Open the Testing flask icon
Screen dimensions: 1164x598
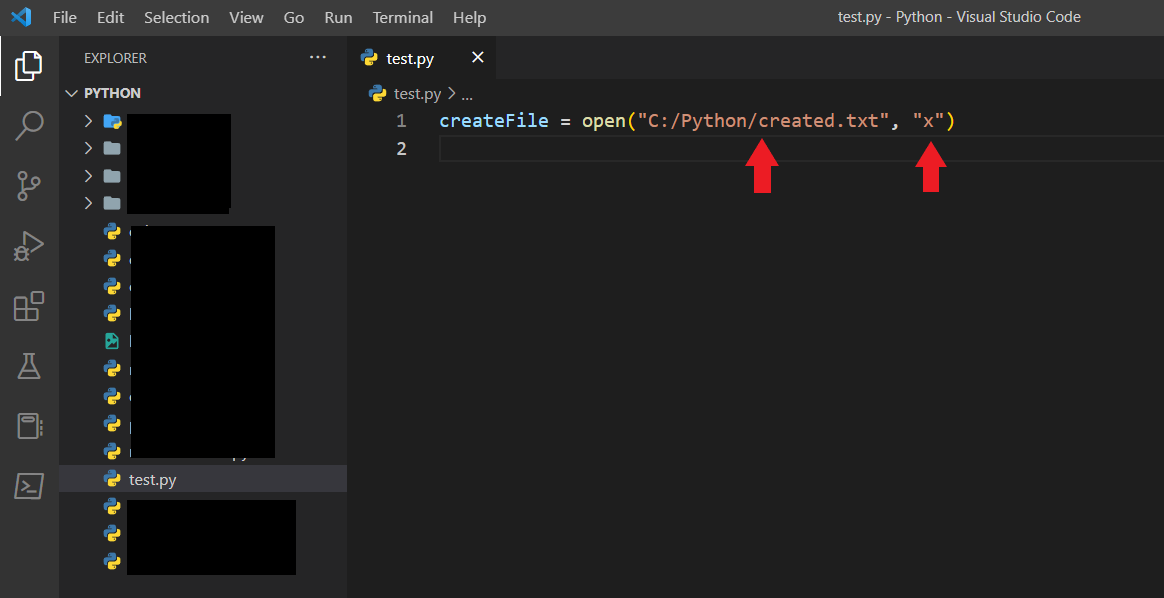coord(29,366)
